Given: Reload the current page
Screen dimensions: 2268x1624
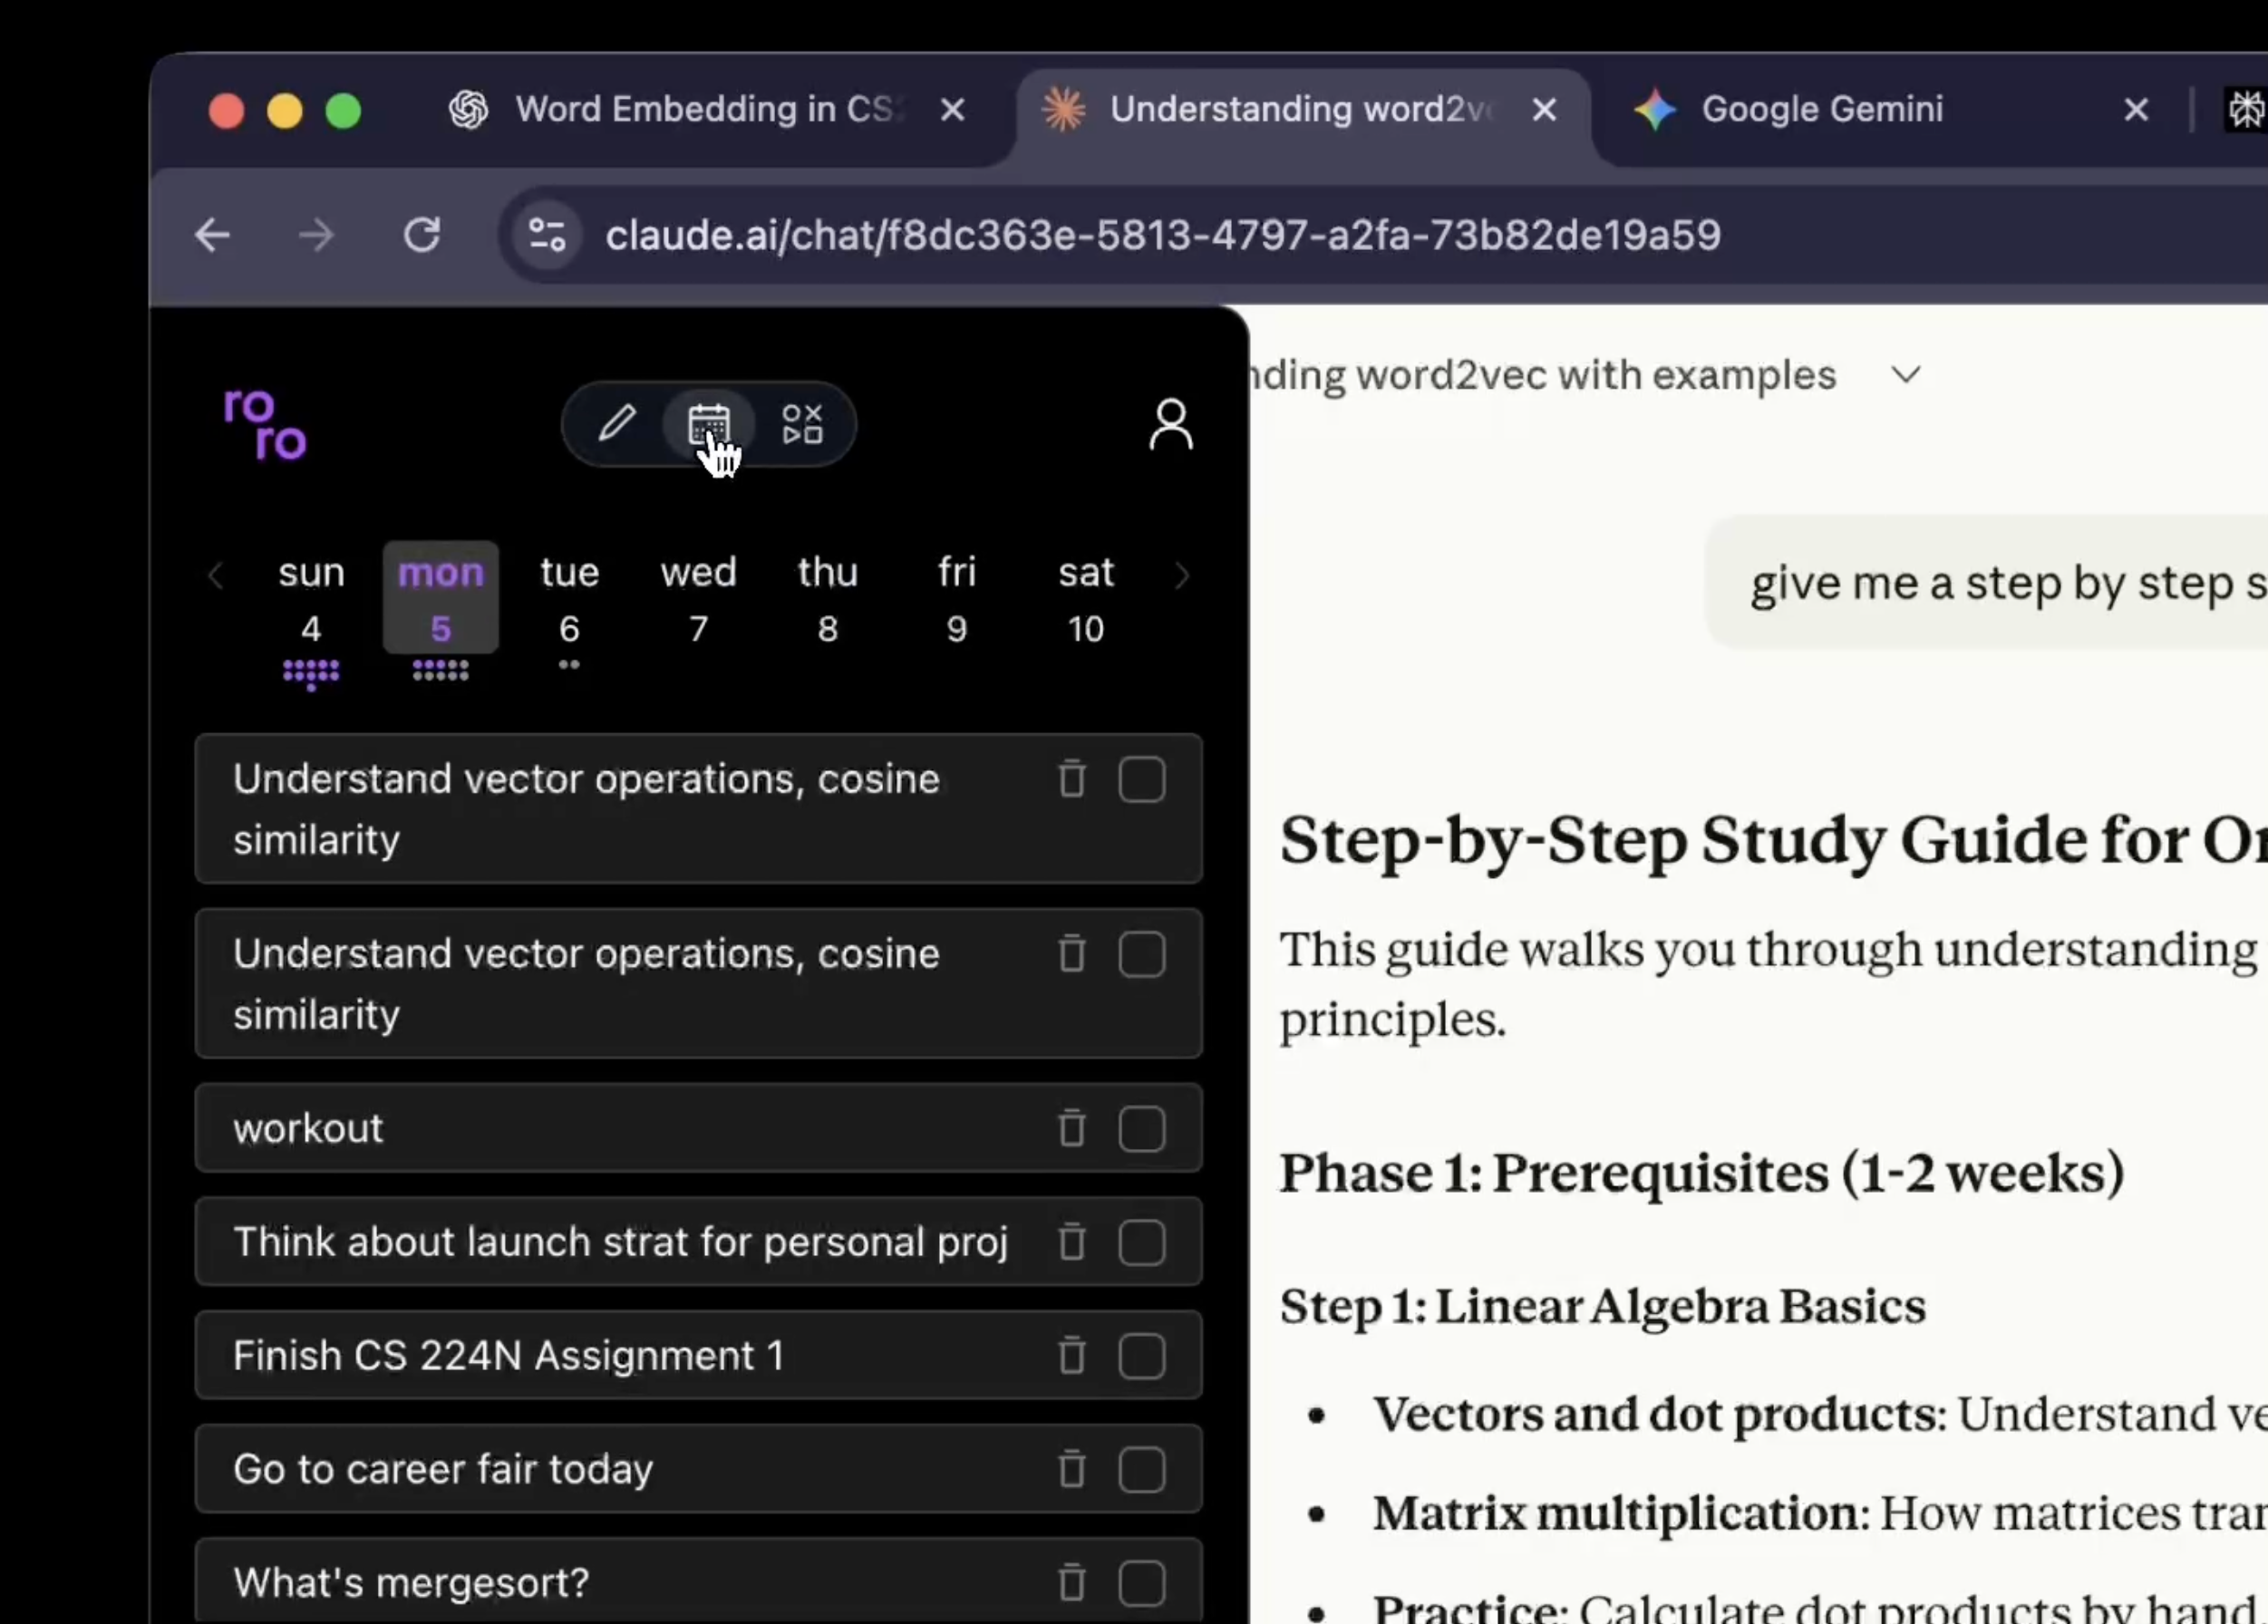Looking at the screenshot, I should tap(421, 235).
